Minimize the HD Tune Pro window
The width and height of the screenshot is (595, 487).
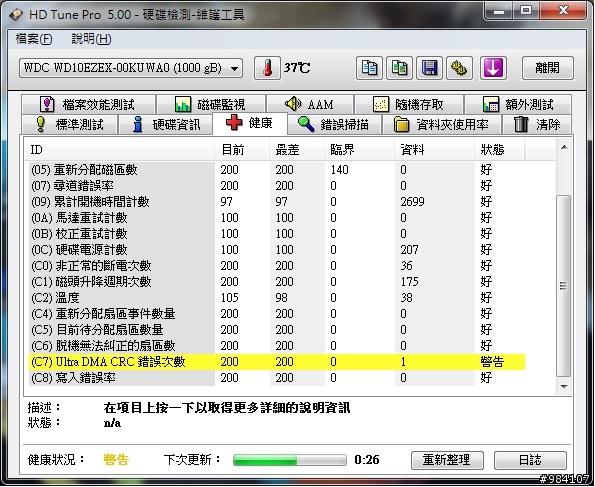[499, 11]
